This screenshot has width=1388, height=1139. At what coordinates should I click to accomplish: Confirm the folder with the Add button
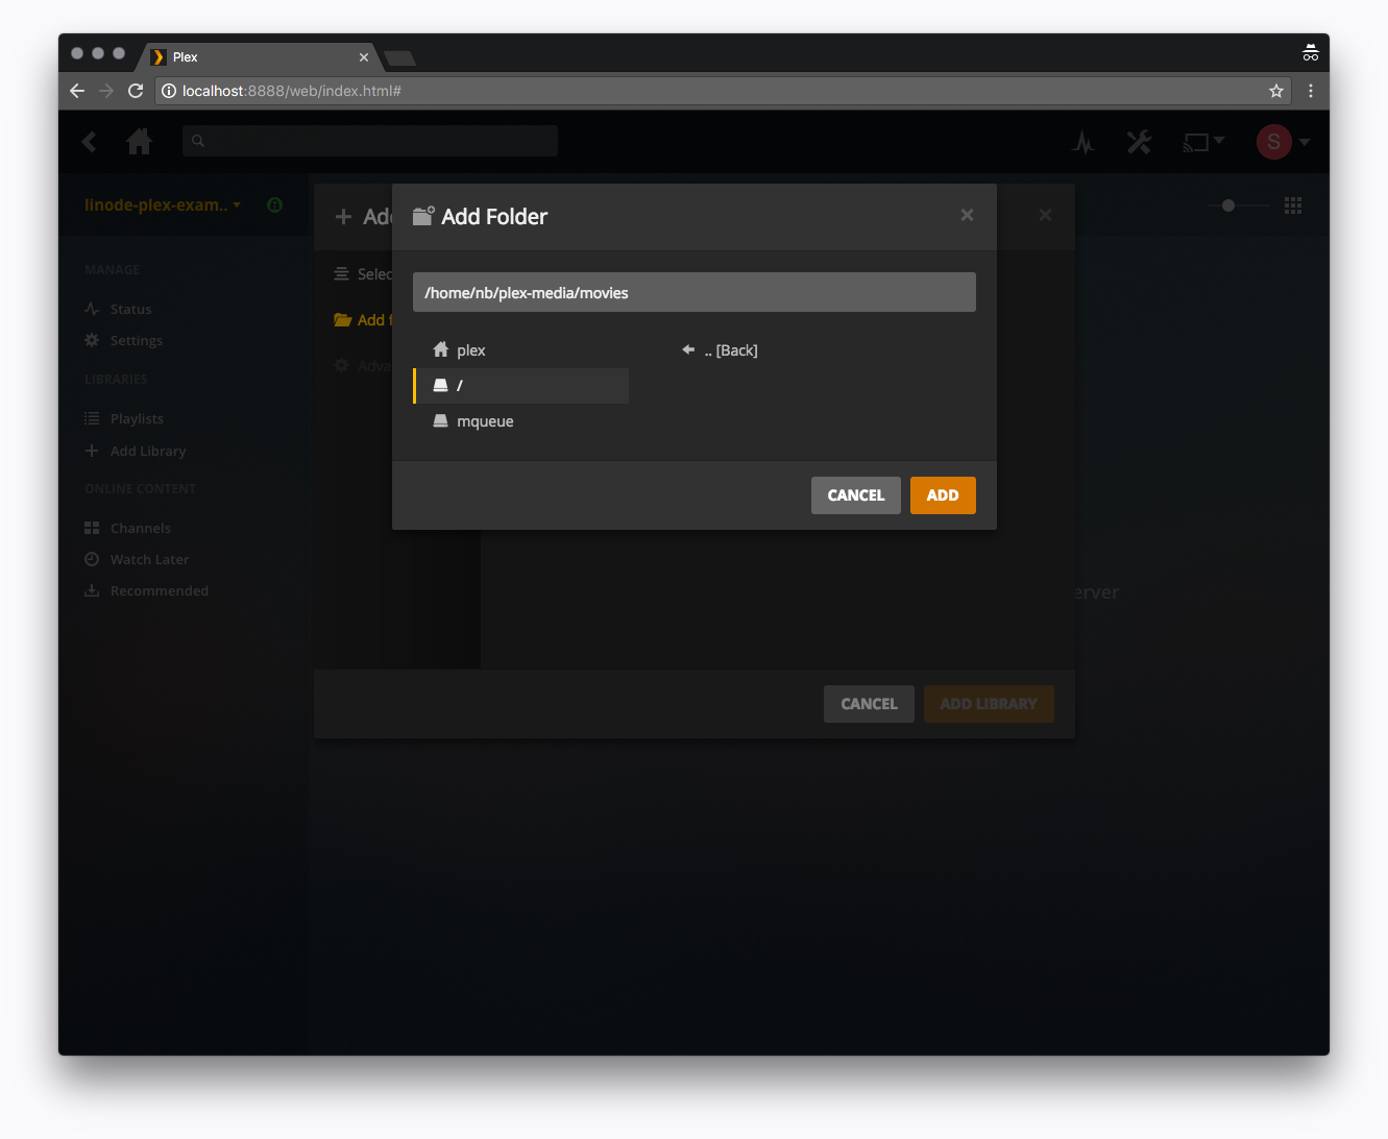coord(941,495)
